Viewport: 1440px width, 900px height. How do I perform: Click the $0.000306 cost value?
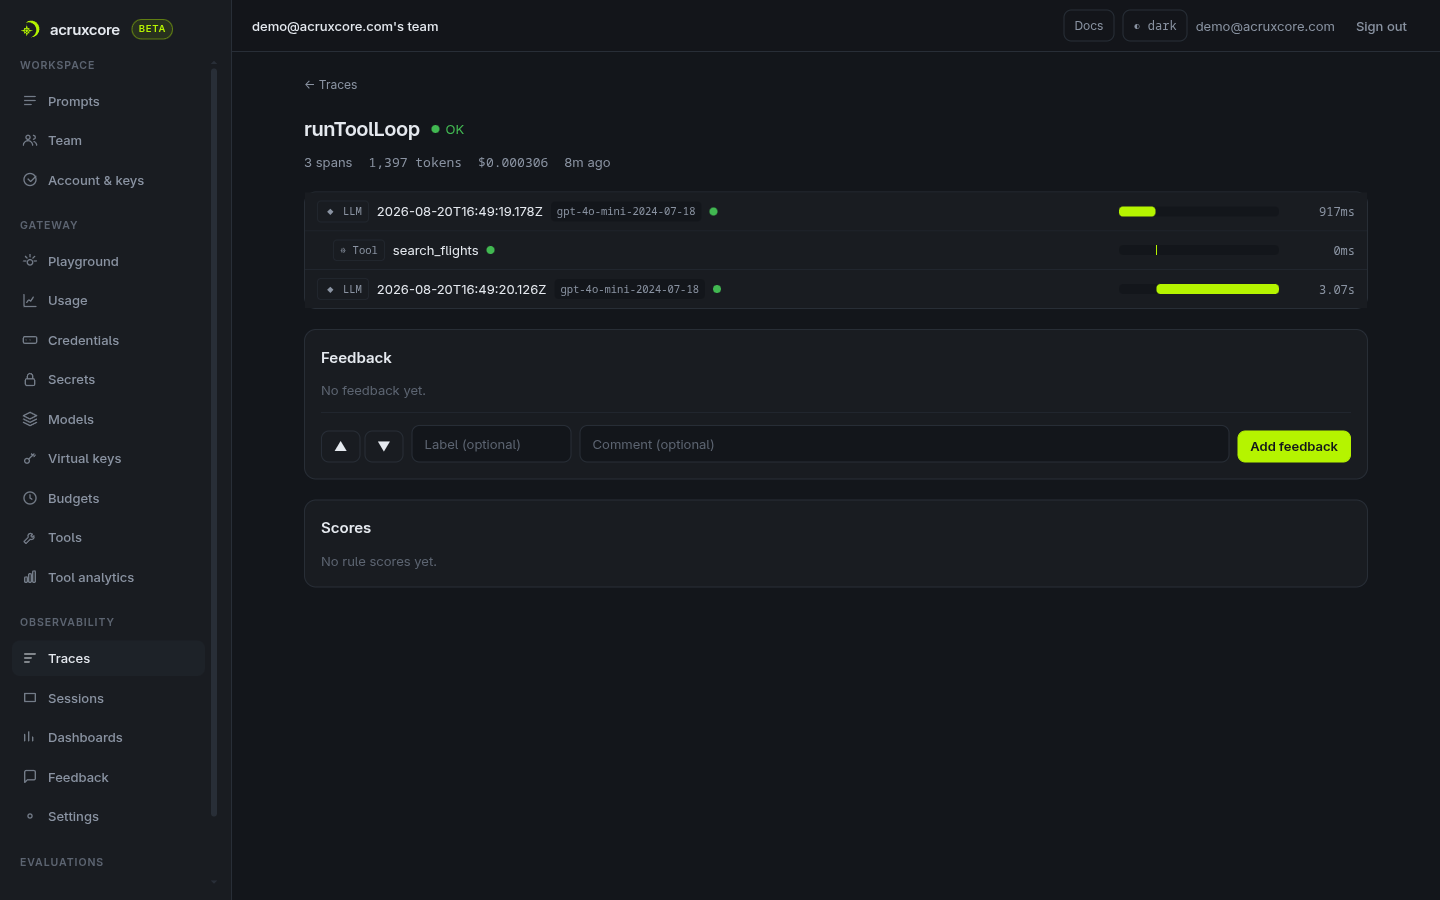513,163
